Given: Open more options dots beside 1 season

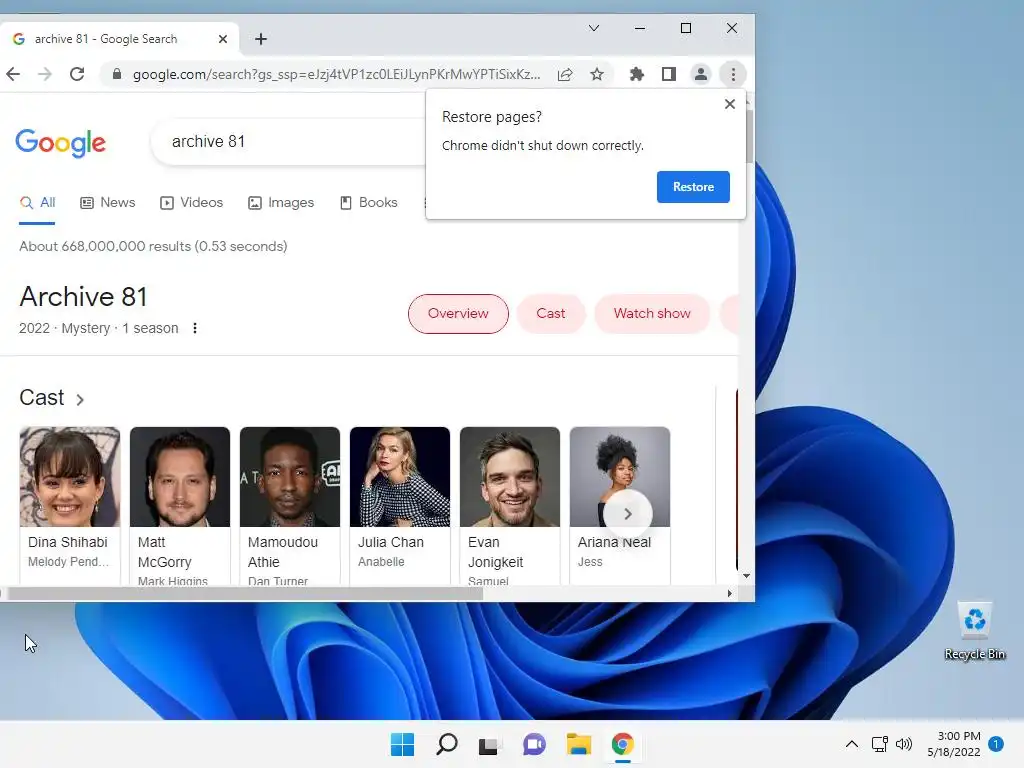Looking at the screenshot, I should click(195, 328).
